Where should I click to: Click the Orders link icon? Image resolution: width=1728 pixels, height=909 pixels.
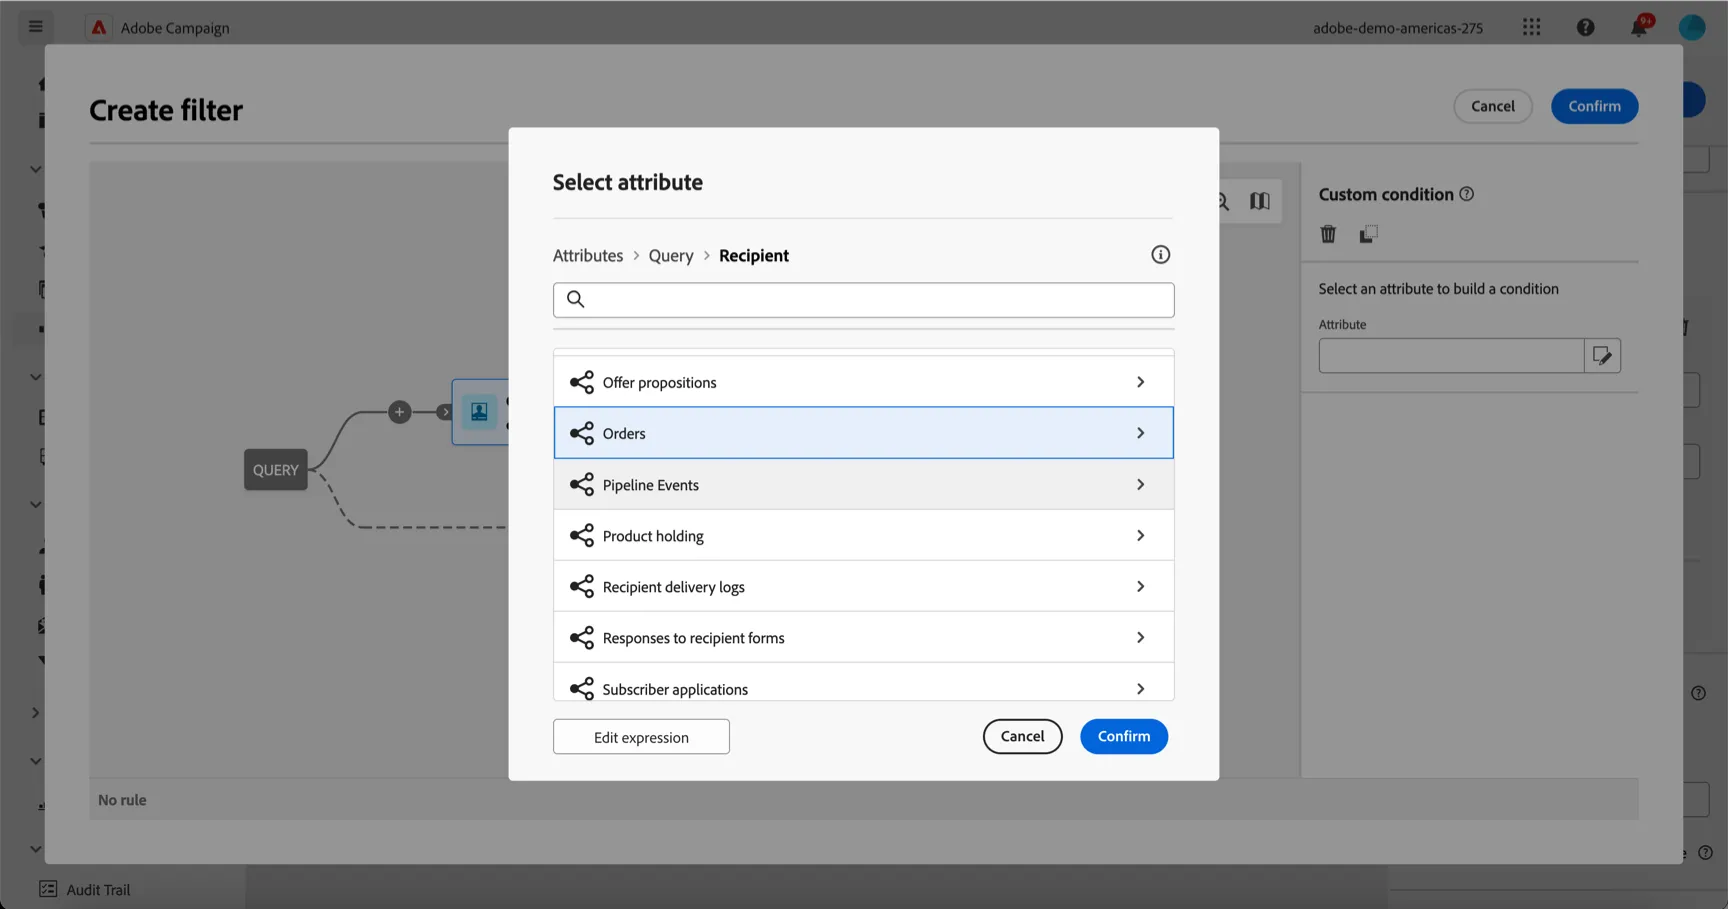tap(582, 433)
